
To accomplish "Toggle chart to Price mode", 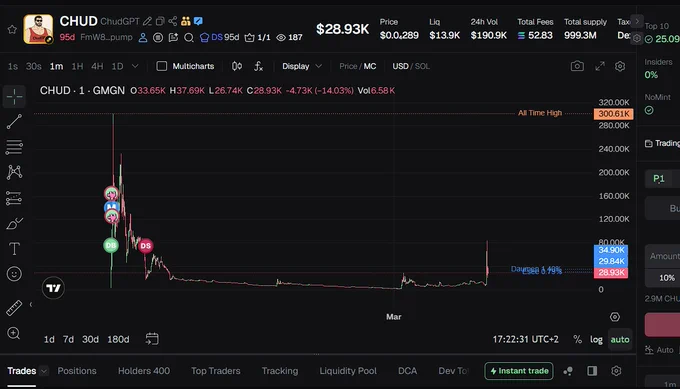I will tap(348, 66).
